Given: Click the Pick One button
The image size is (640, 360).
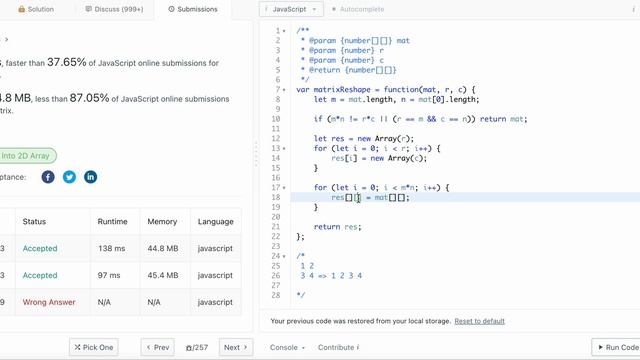Looking at the screenshot, I should tap(93, 347).
